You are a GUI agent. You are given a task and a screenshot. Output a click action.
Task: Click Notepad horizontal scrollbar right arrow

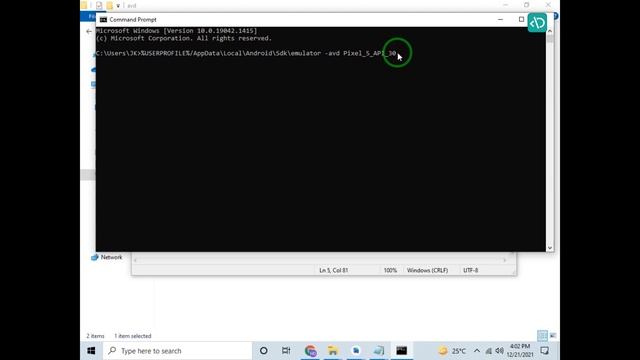(x=504, y=260)
